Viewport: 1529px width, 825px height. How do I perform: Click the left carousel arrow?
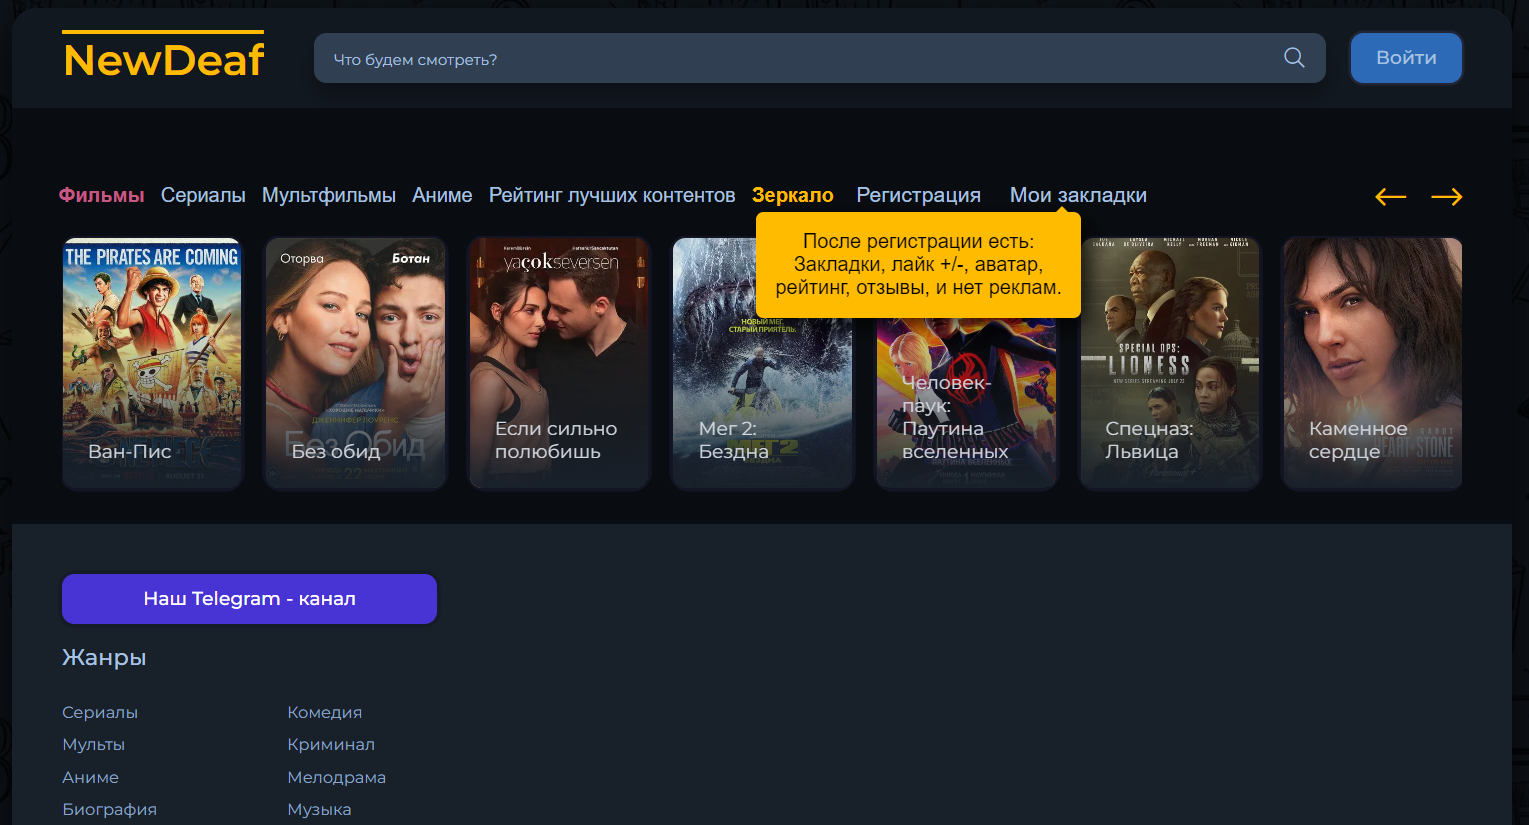pos(1390,197)
